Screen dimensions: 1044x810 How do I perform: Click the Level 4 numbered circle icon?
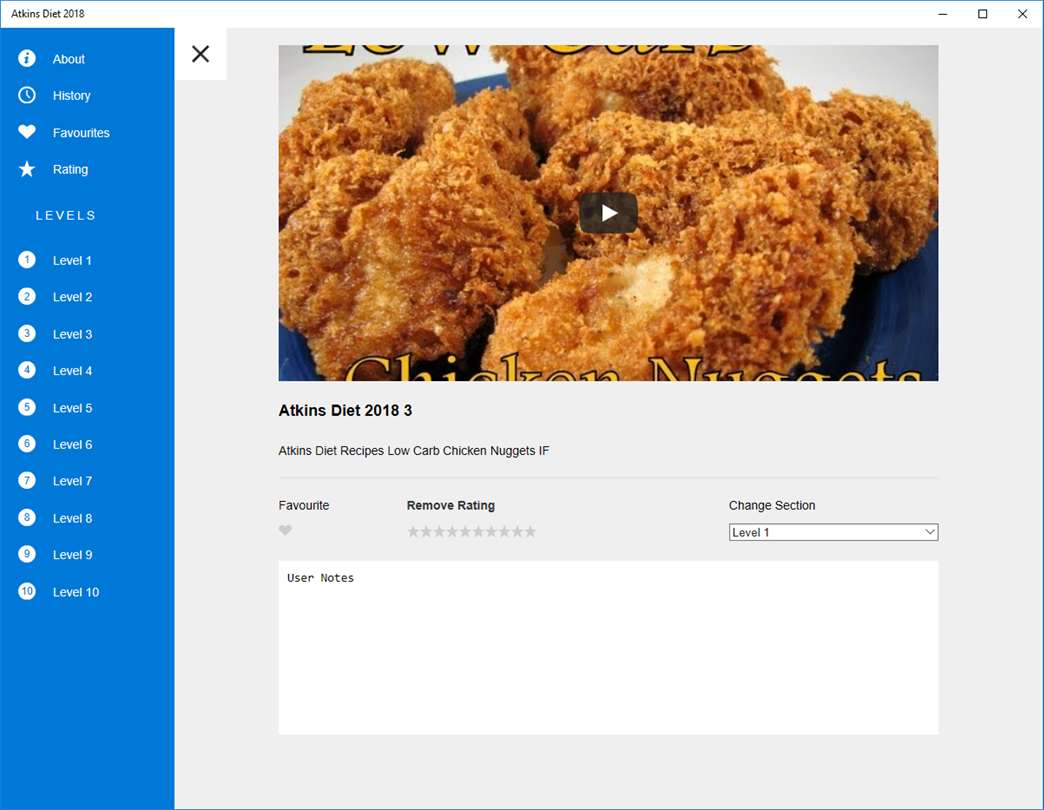[x=27, y=370]
